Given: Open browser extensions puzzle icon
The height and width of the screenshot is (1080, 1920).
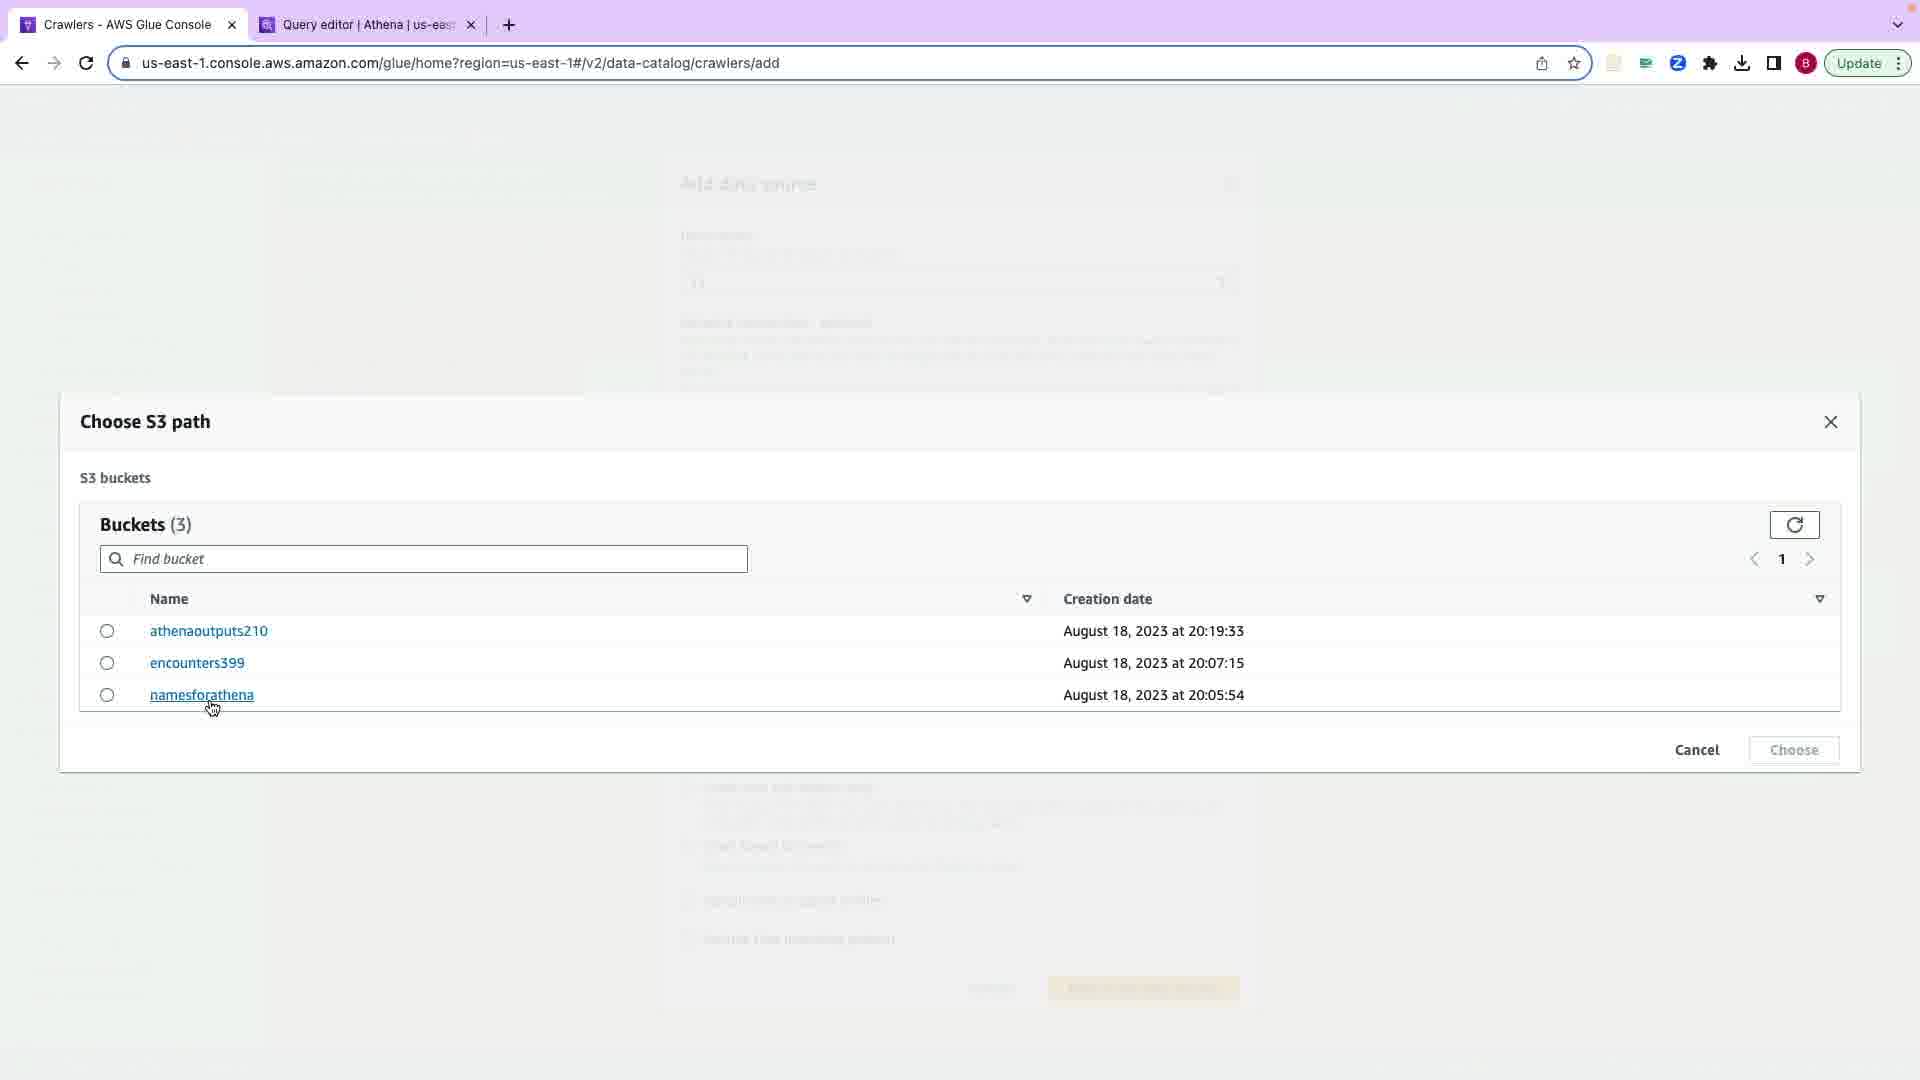Looking at the screenshot, I should [x=1709, y=63].
